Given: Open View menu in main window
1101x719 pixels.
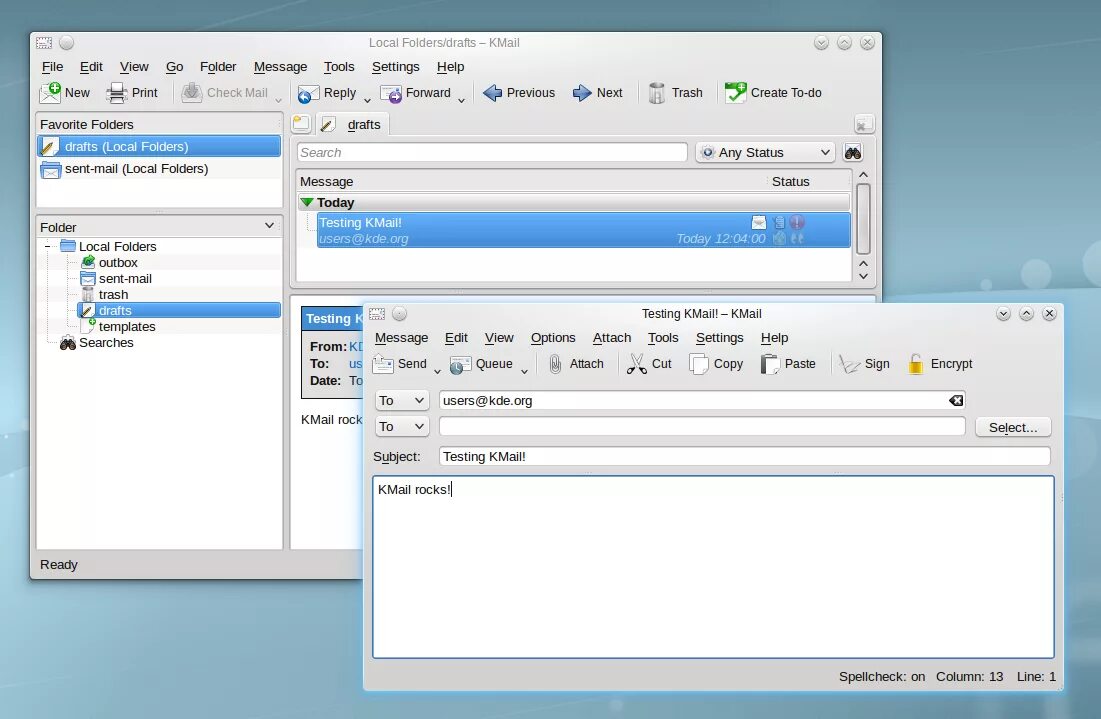Looking at the screenshot, I should [134, 67].
